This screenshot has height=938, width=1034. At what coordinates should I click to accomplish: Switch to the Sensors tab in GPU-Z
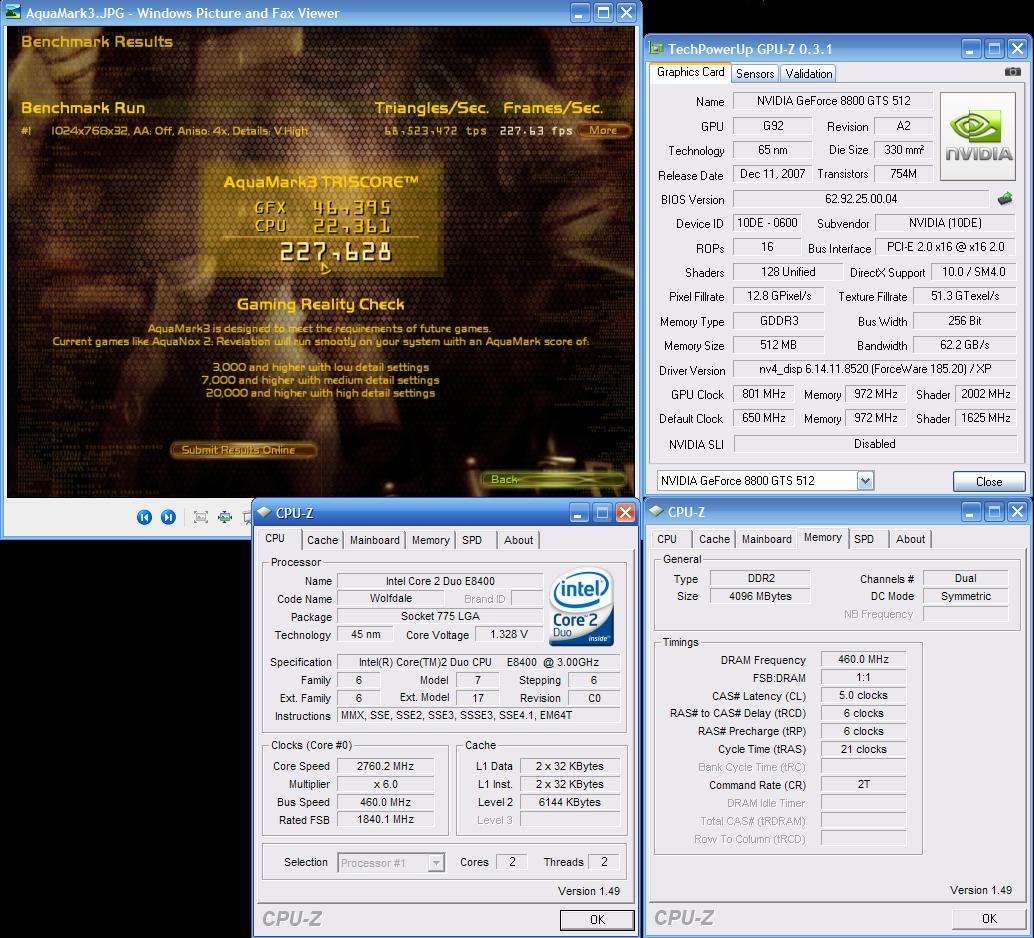755,73
